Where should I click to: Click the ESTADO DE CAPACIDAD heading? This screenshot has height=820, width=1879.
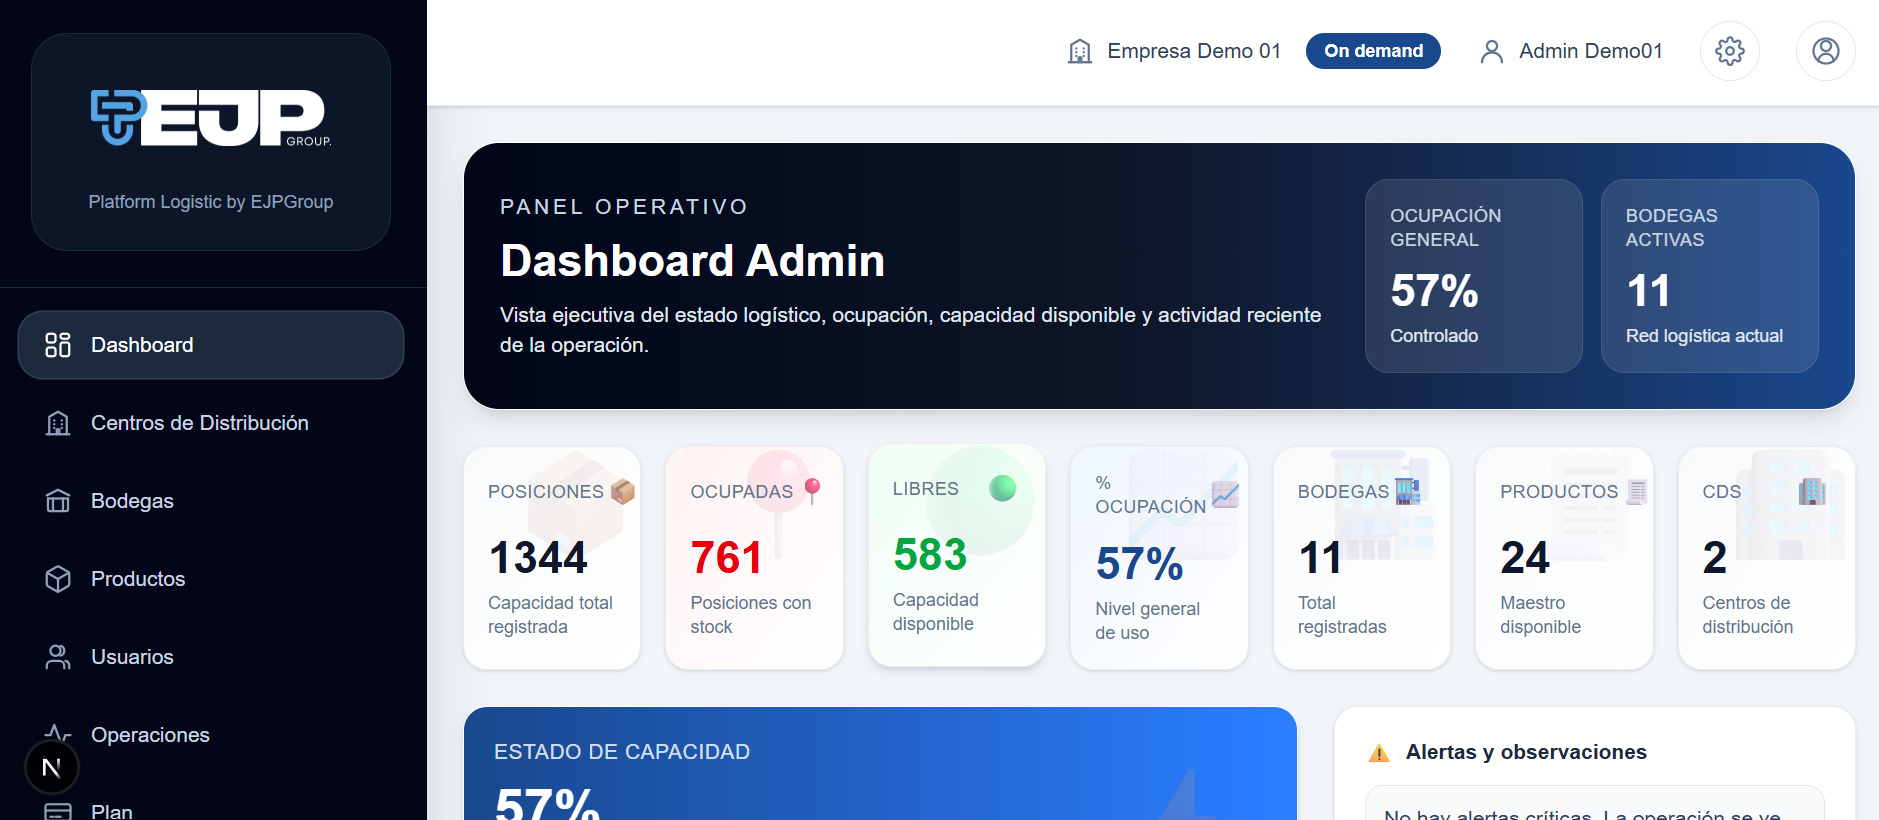click(x=622, y=752)
